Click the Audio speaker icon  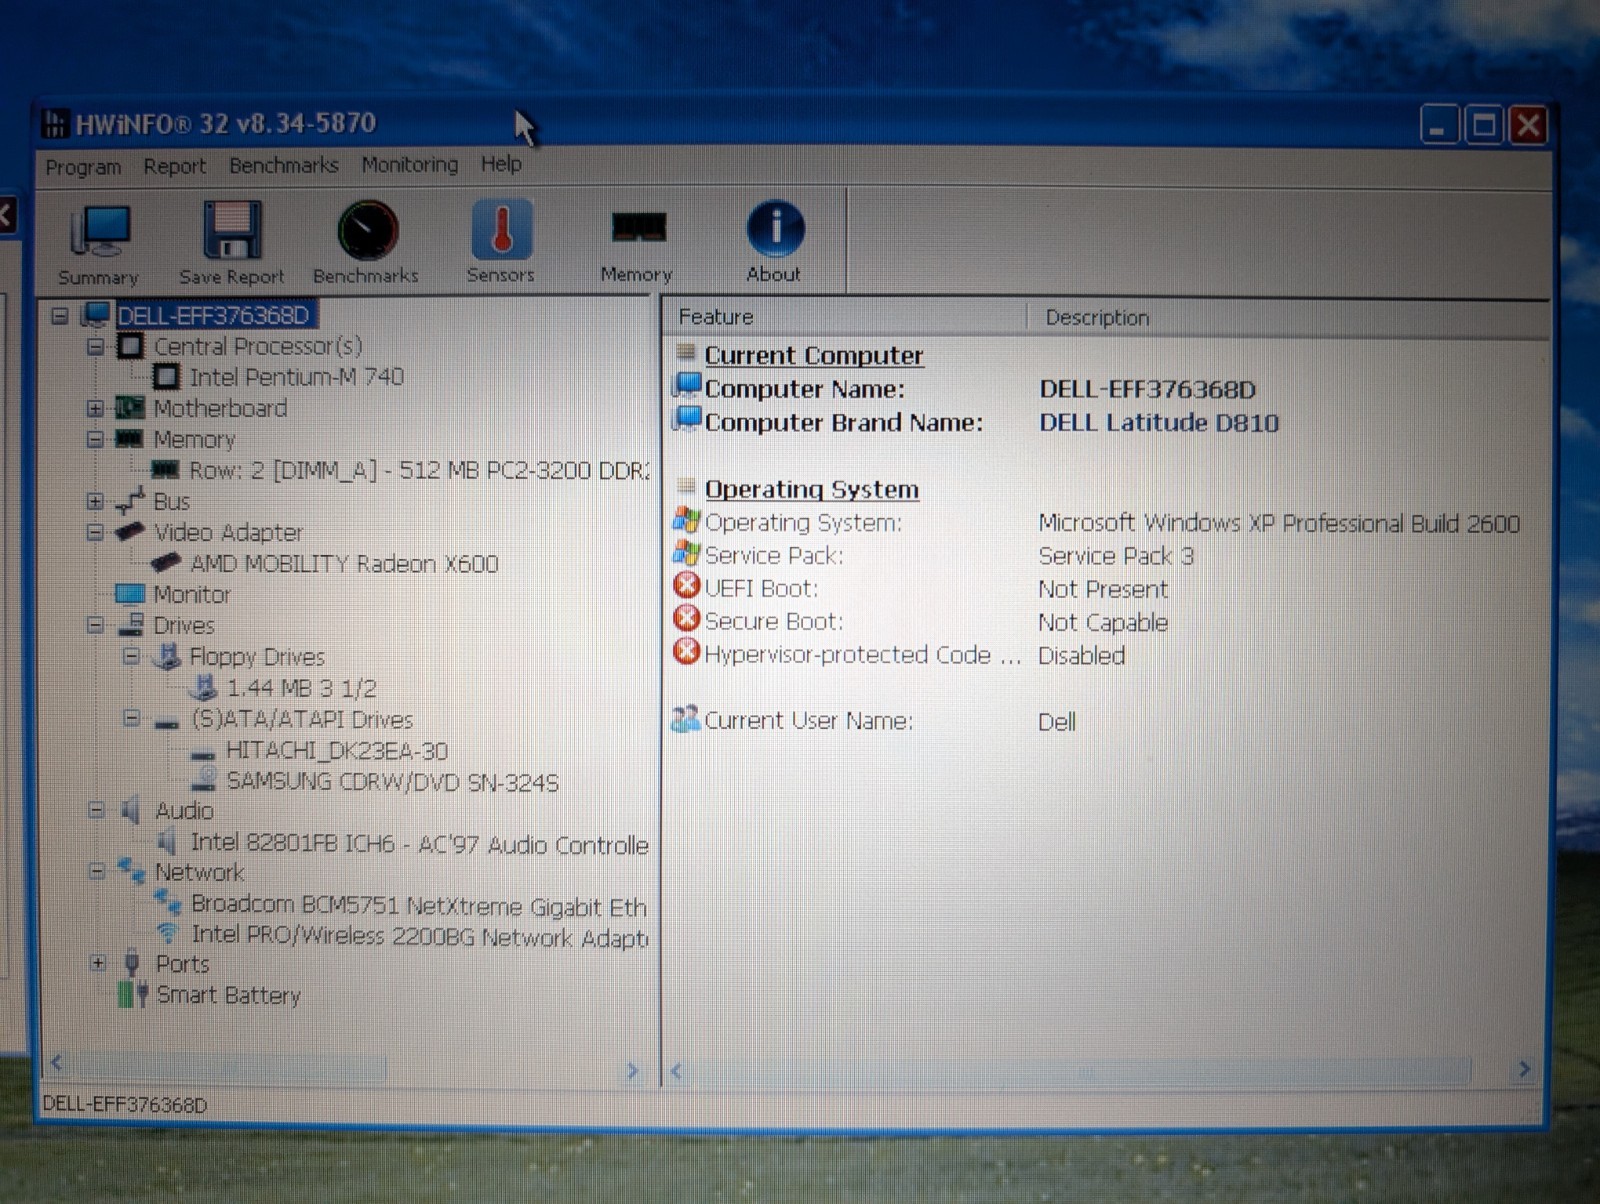[x=130, y=810]
